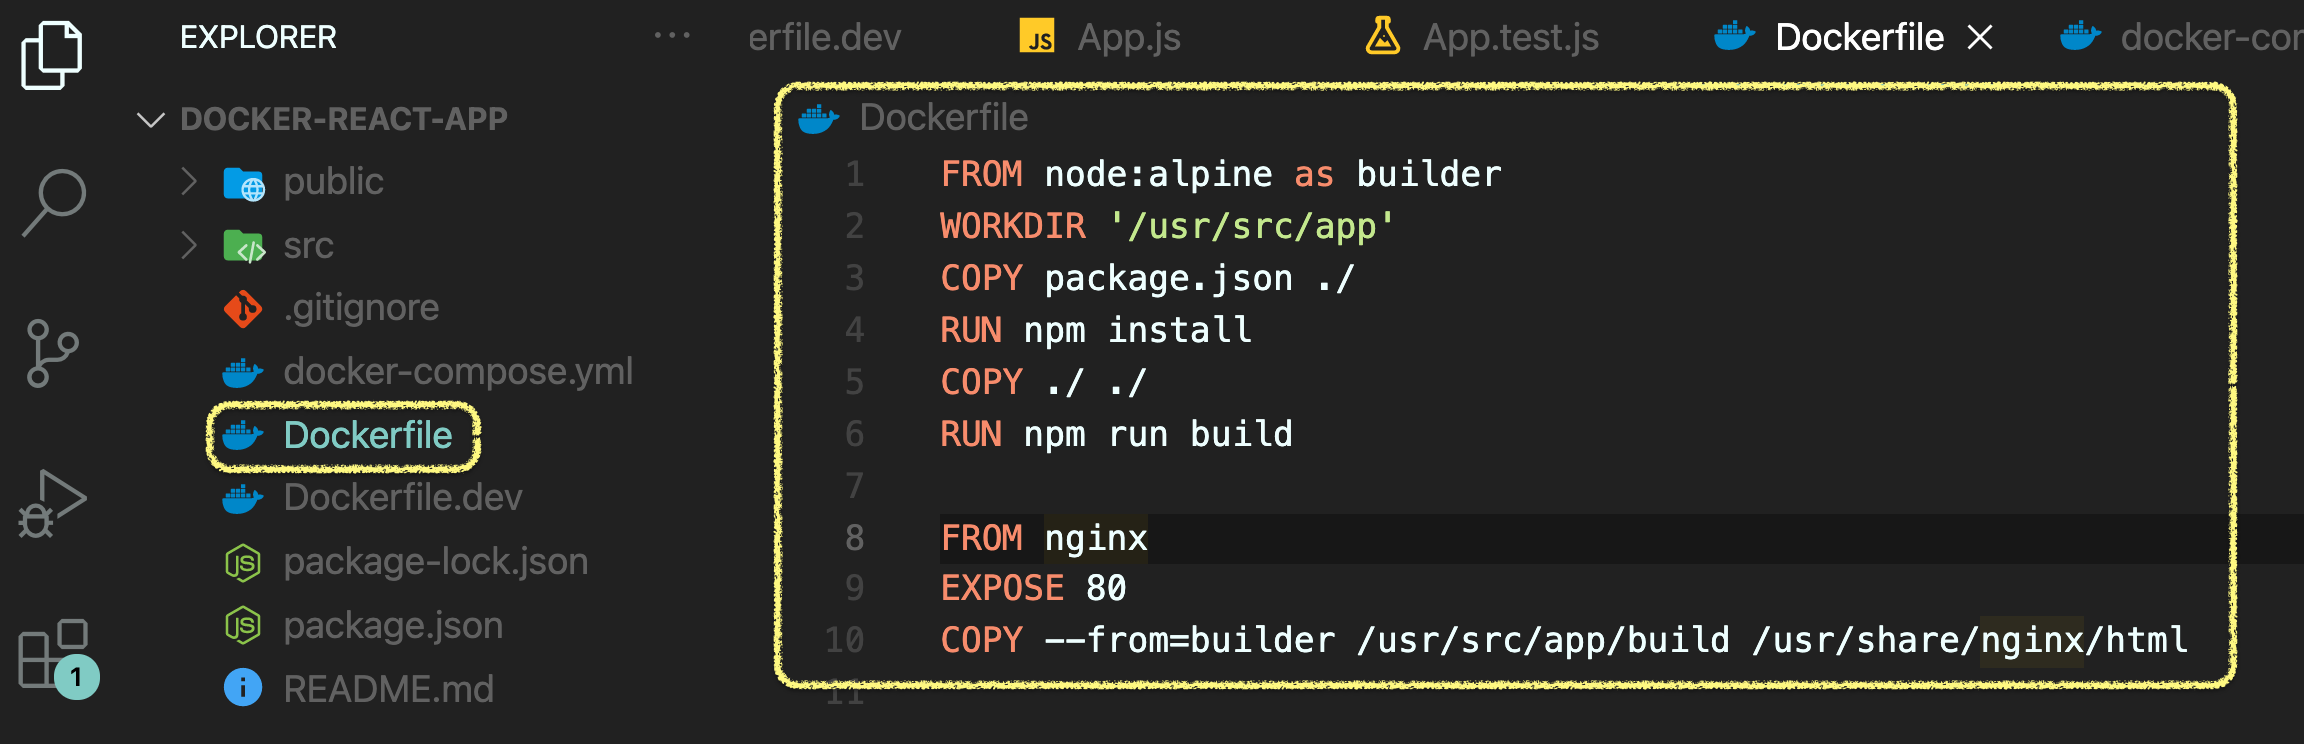Click the whale icon in breadcrumb
Image resolution: width=2304 pixels, height=744 pixels.
point(819,119)
